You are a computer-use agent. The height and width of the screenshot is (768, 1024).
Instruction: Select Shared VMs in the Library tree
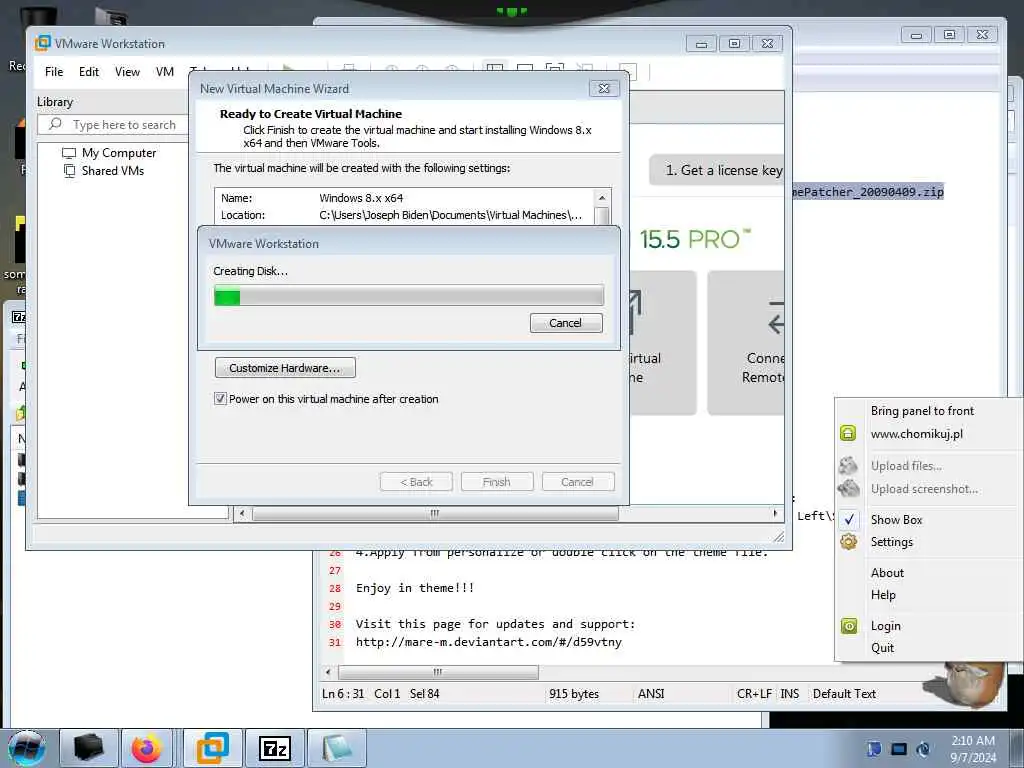click(x=112, y=170)
